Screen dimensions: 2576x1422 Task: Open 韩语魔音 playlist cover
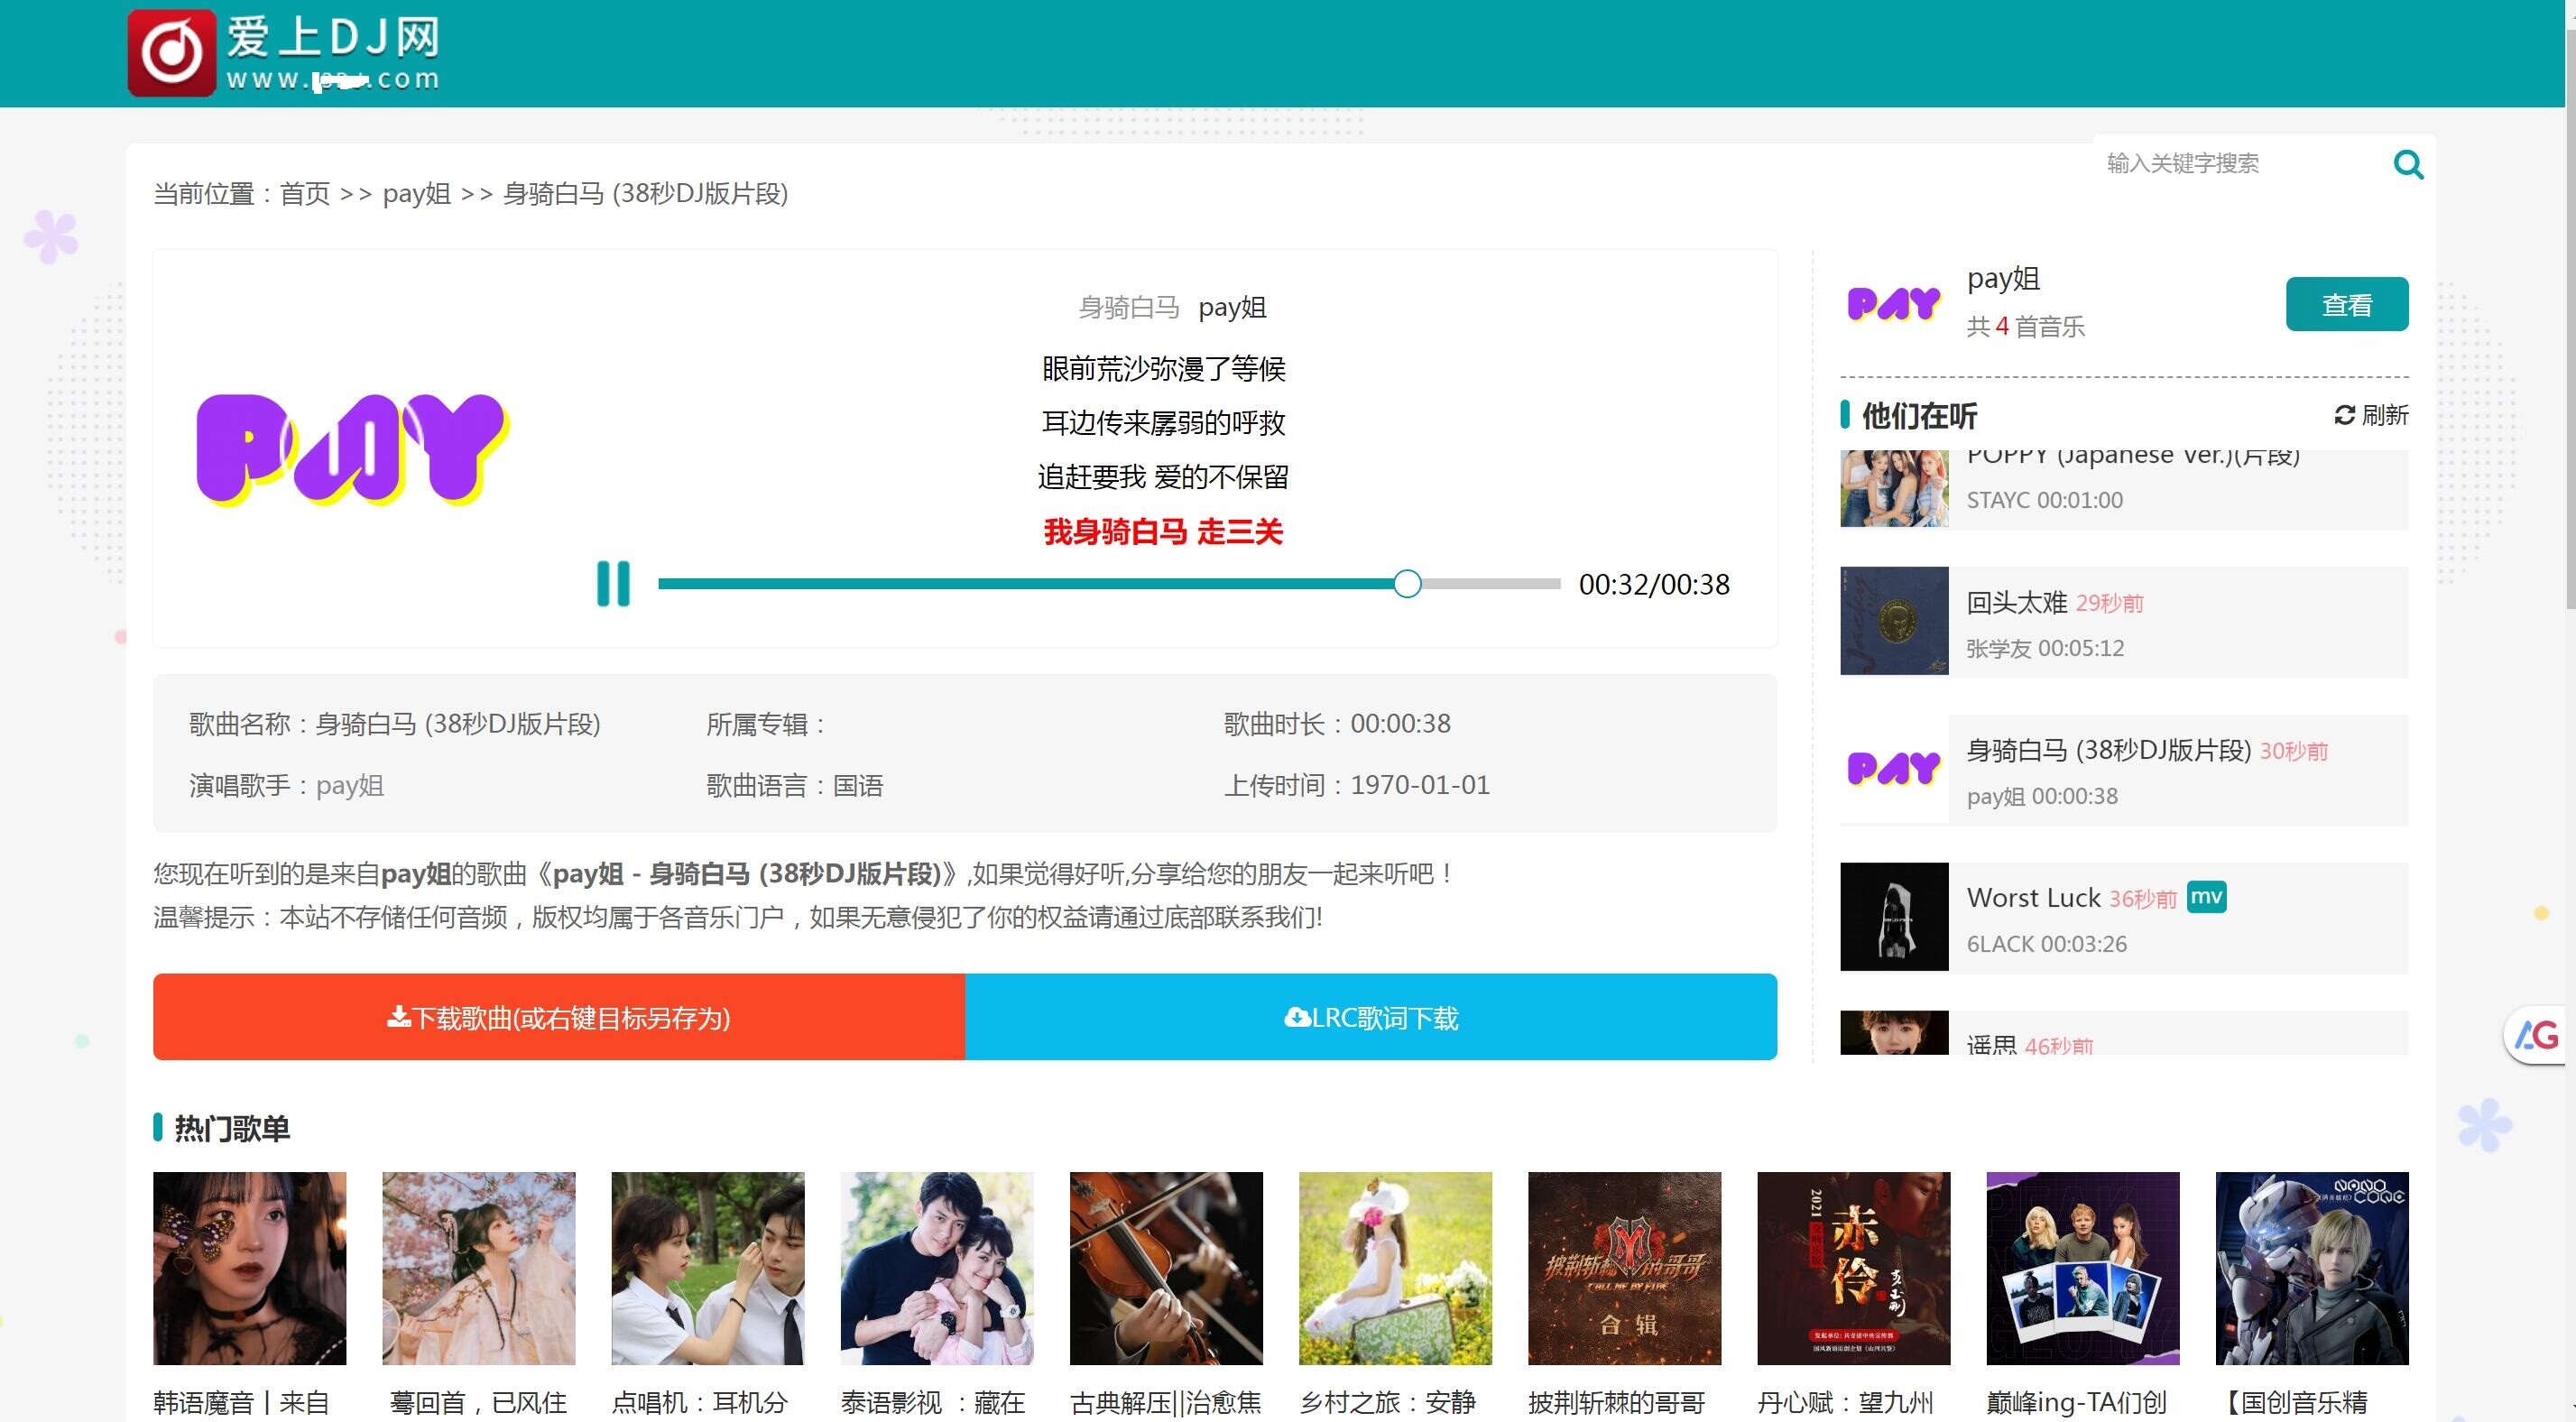(249, 1268)
